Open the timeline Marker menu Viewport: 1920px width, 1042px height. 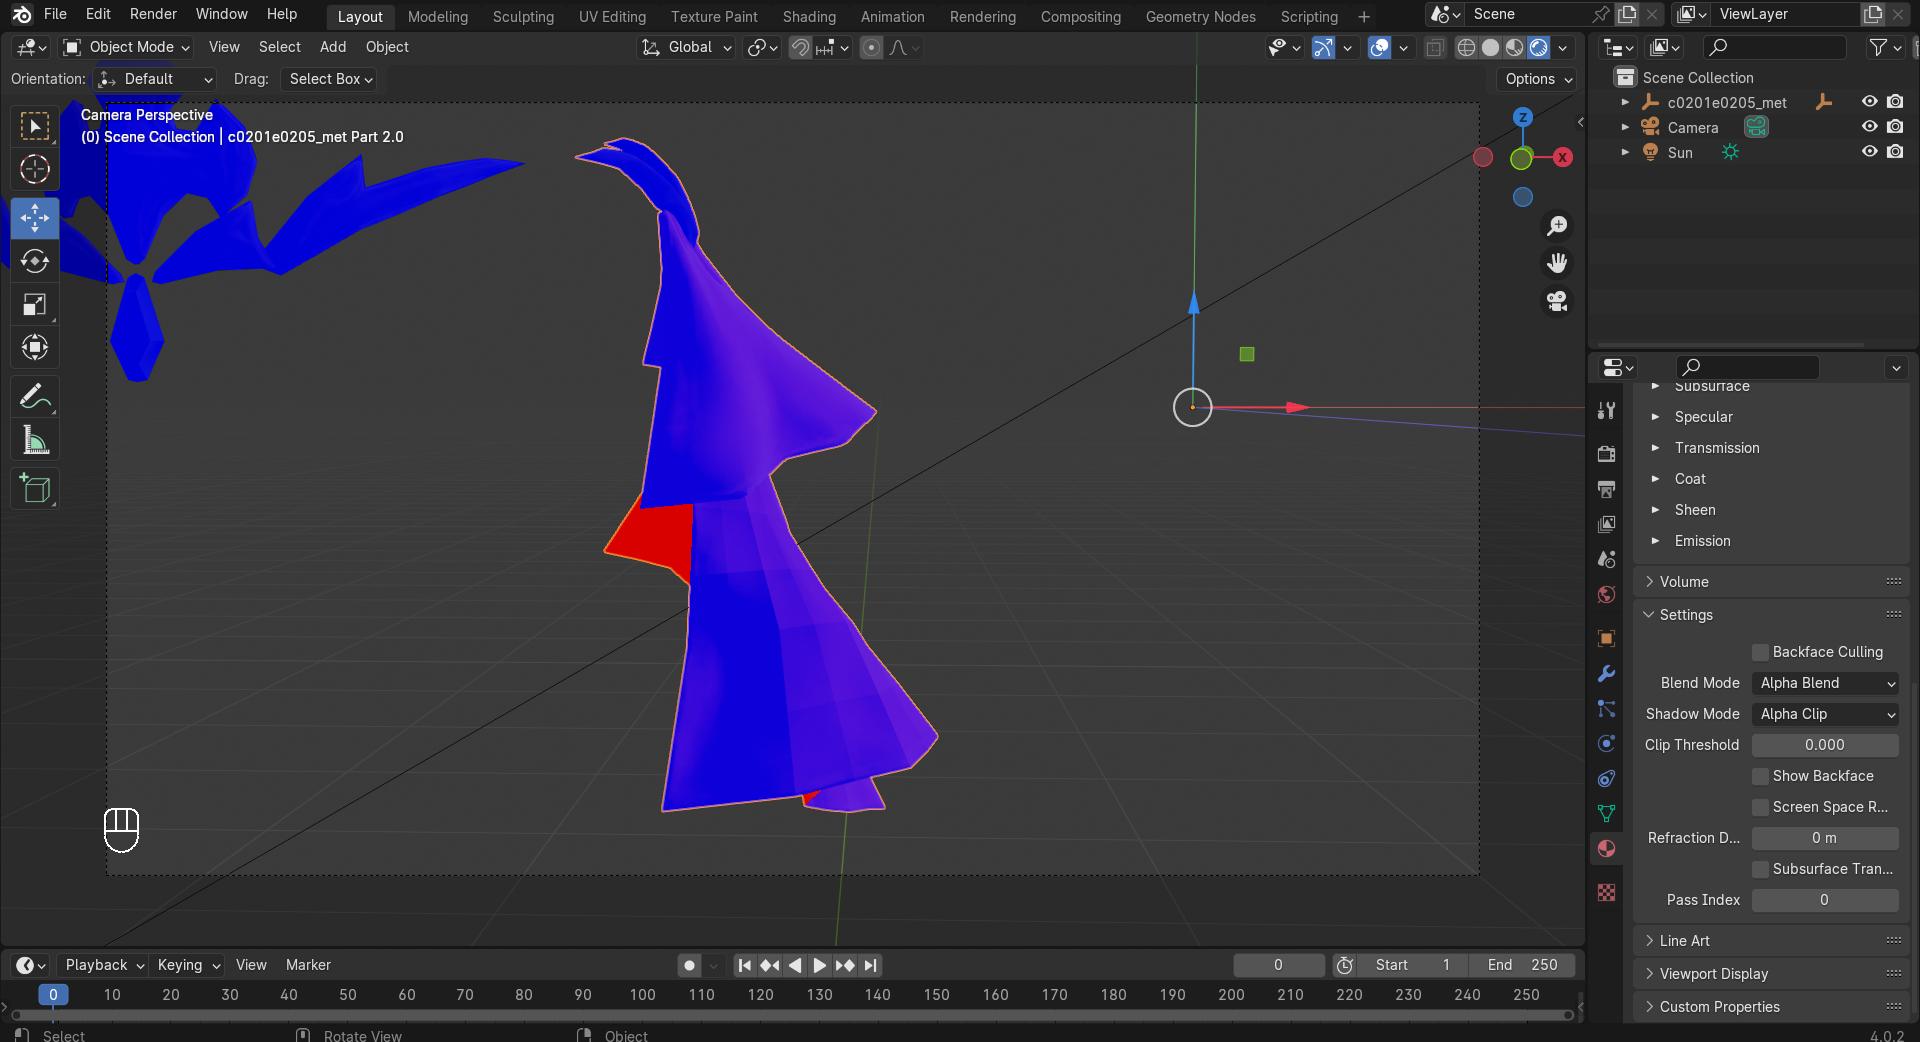[308, 965]
